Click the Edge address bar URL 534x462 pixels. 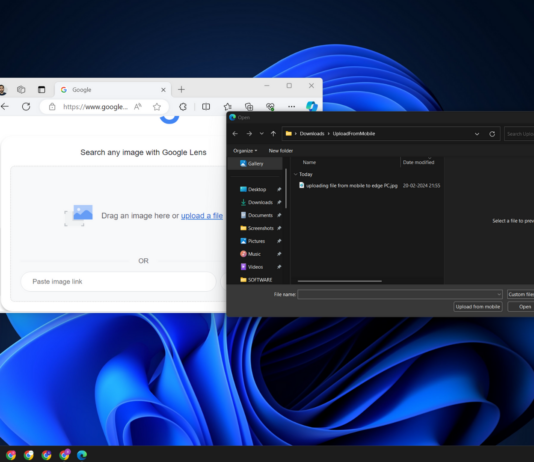click(x=95, y=107)
